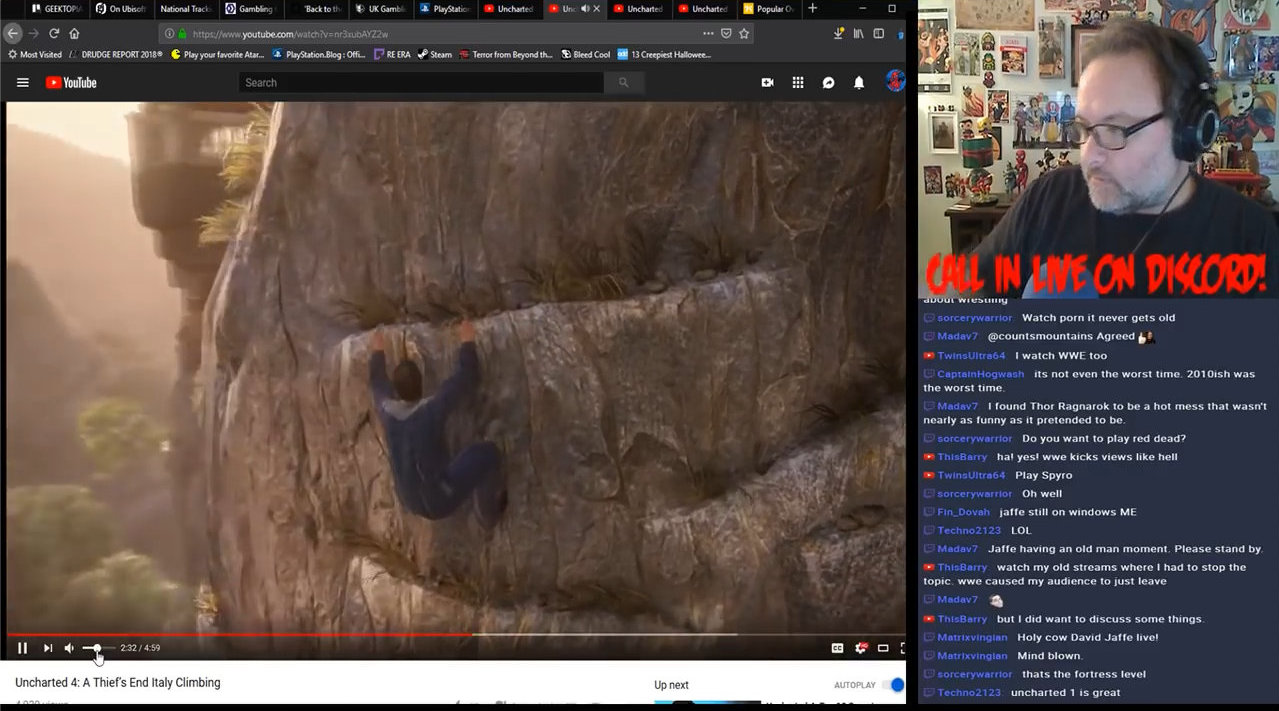Click the YouTube search field
Screen dimensions: 1279x711
tap(420, 83)
